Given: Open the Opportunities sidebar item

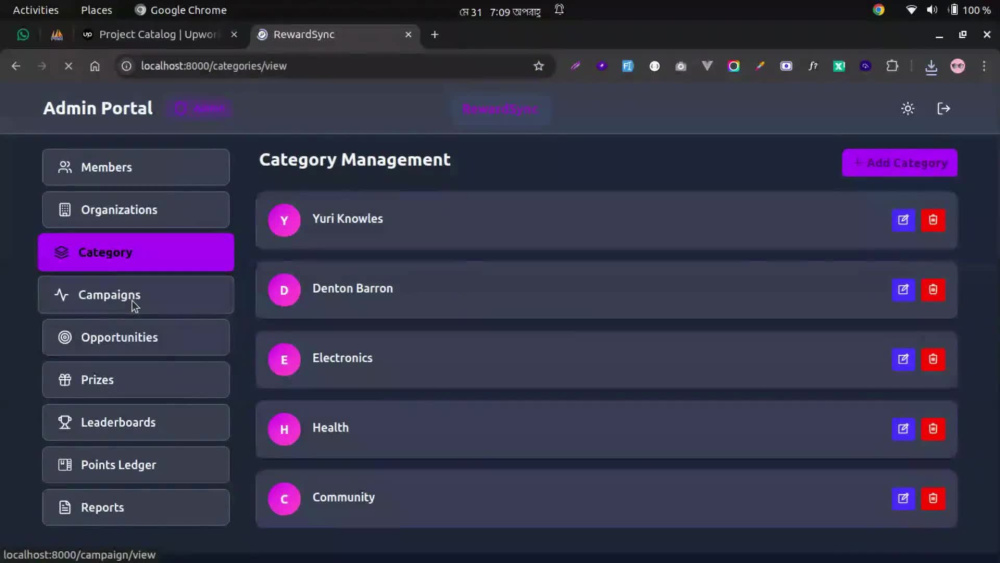Looking at the screenshot, I should point(136,337).
